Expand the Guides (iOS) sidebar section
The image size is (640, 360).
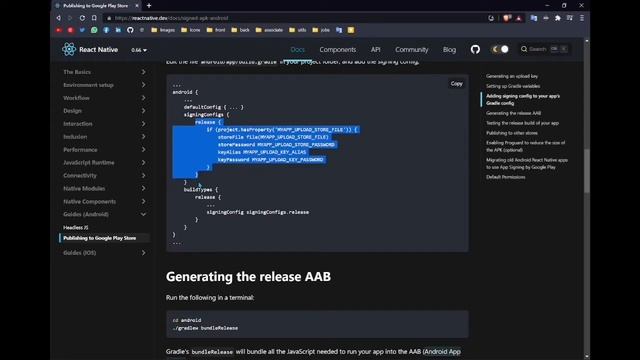tap(104, 253)
